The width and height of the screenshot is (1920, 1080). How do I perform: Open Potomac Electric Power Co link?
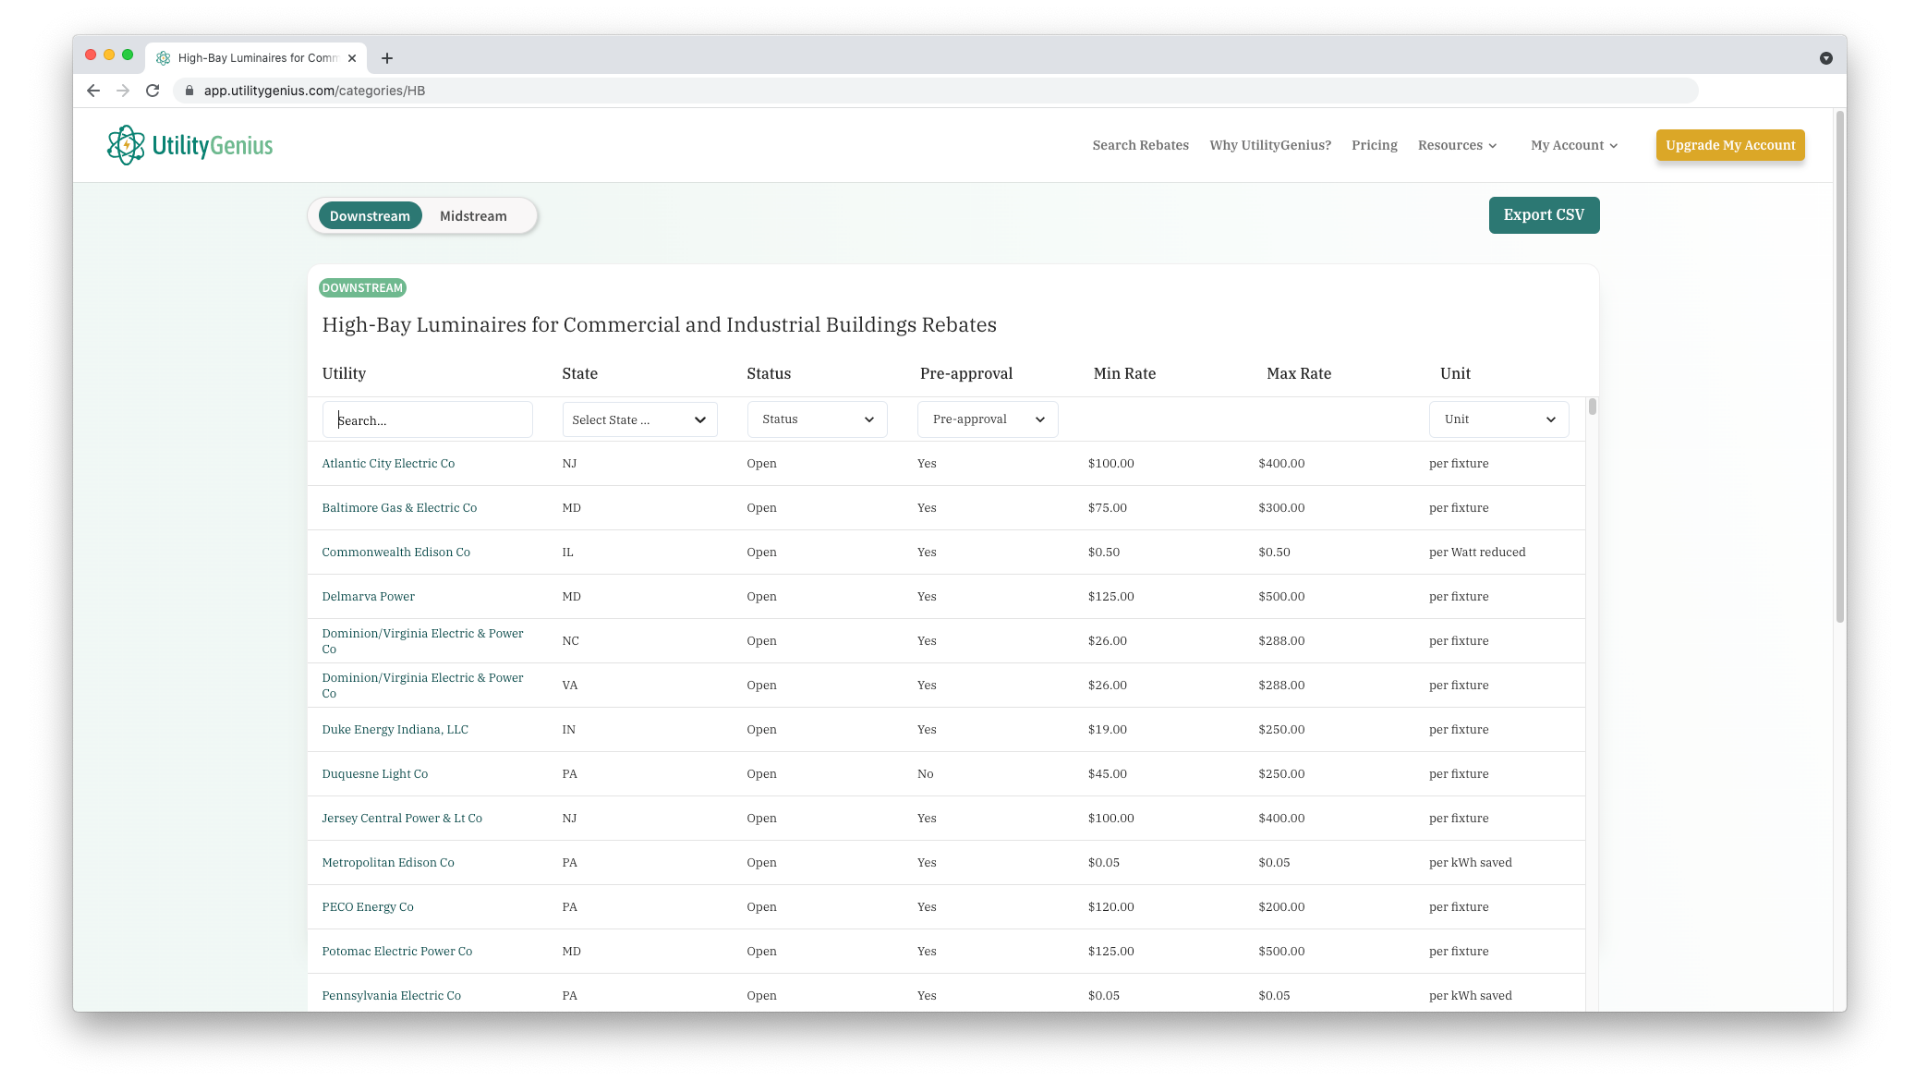tap(397, 951)
